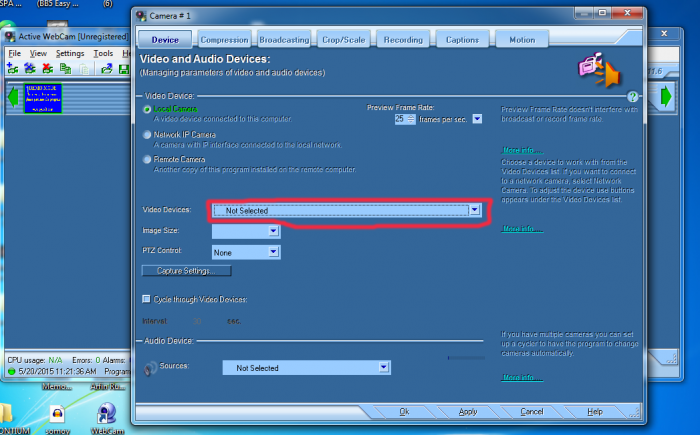Click the CPU usage N/A status text
Screen dimensions: 700x435
pyautogui.click(x=35, y=360)
